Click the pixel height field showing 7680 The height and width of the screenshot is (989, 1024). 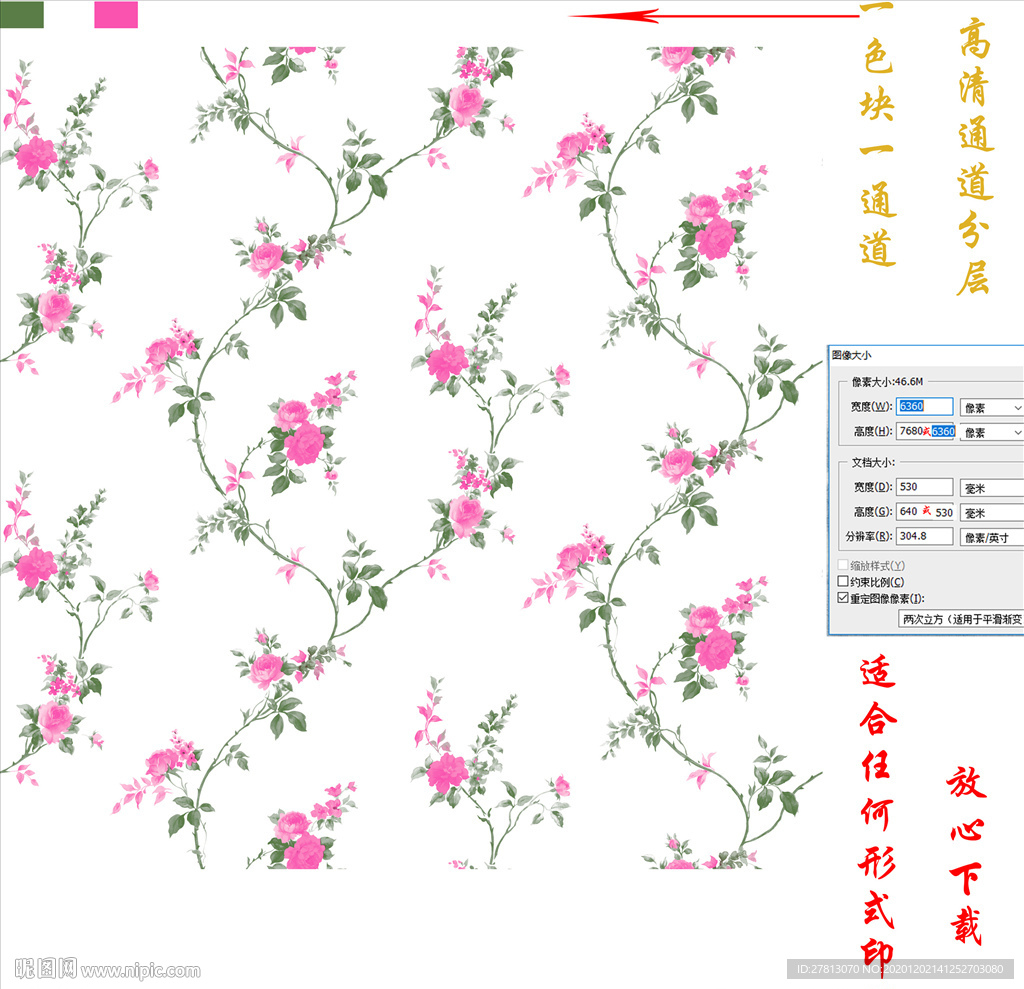[x=924, y=432]
